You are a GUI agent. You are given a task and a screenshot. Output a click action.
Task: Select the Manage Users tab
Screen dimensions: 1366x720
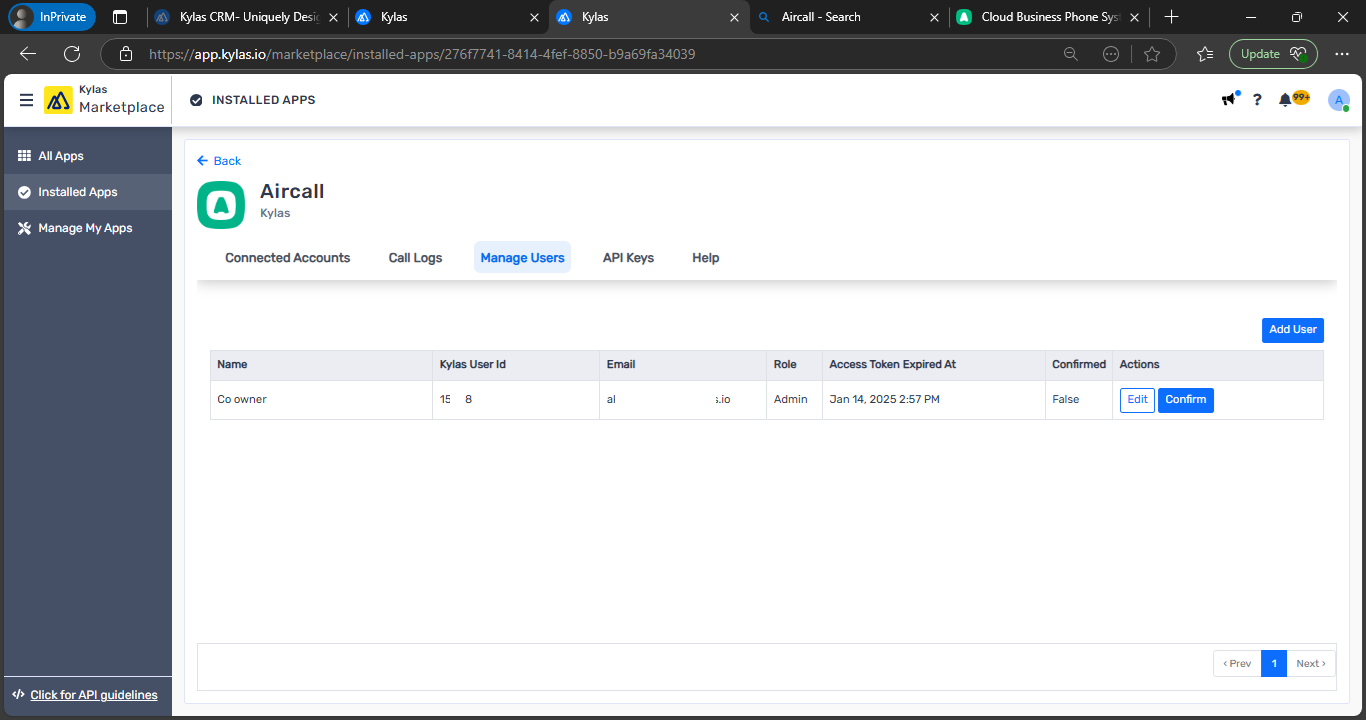pos(522,257)
